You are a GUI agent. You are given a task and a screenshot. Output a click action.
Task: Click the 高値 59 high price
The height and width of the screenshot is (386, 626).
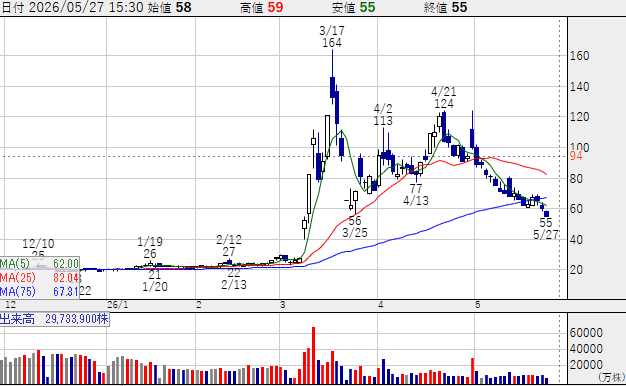click(261, 8)
